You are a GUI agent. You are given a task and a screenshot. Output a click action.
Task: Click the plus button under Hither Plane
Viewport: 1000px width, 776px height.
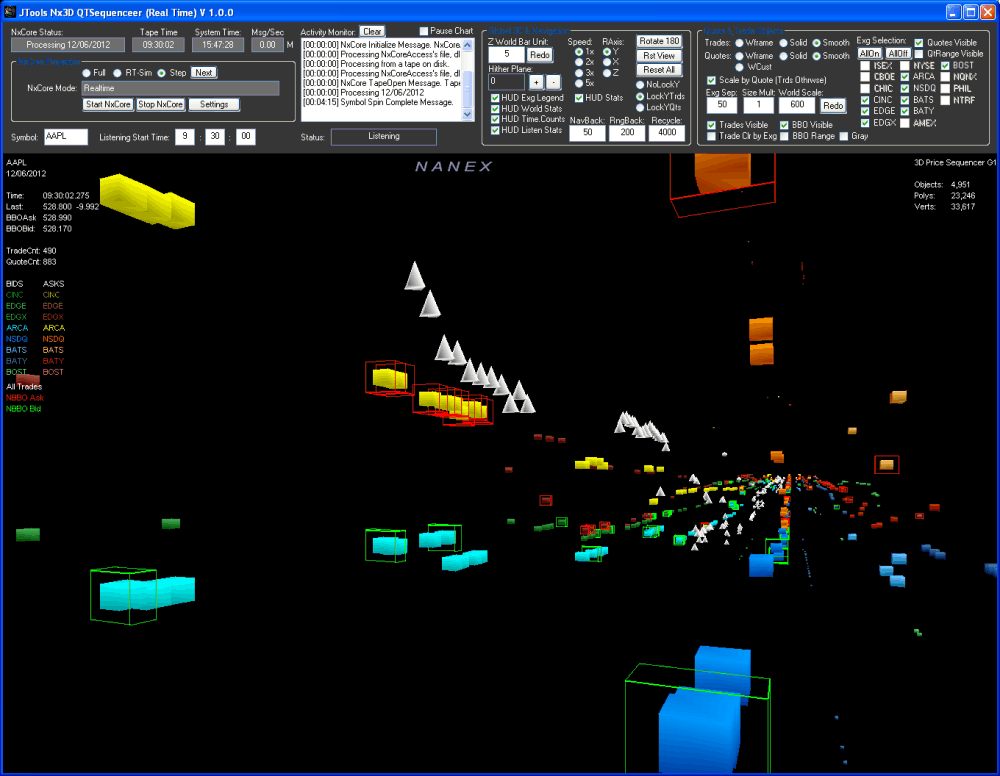click(x=536, y=82)
